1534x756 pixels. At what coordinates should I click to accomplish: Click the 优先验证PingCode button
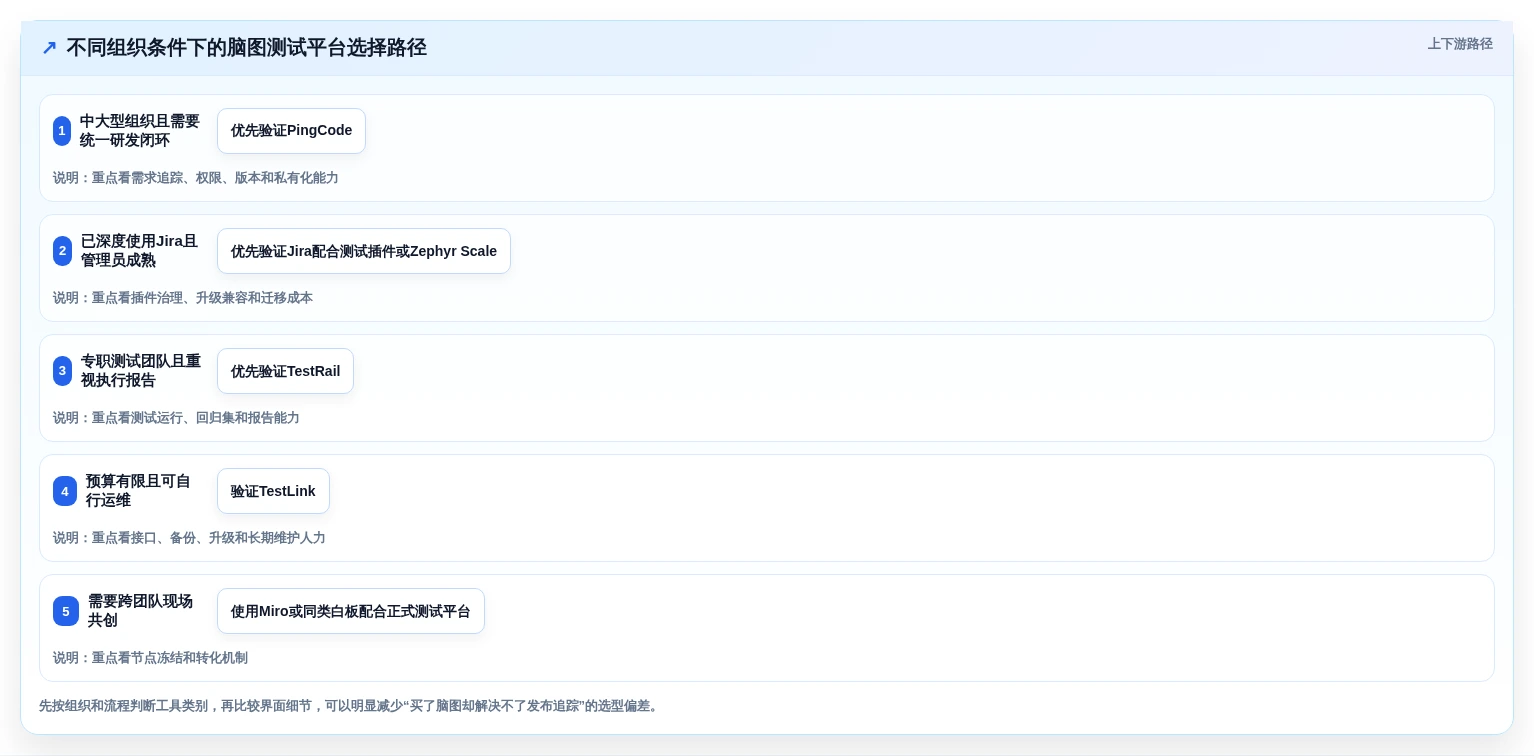click(x=291, y=131)
